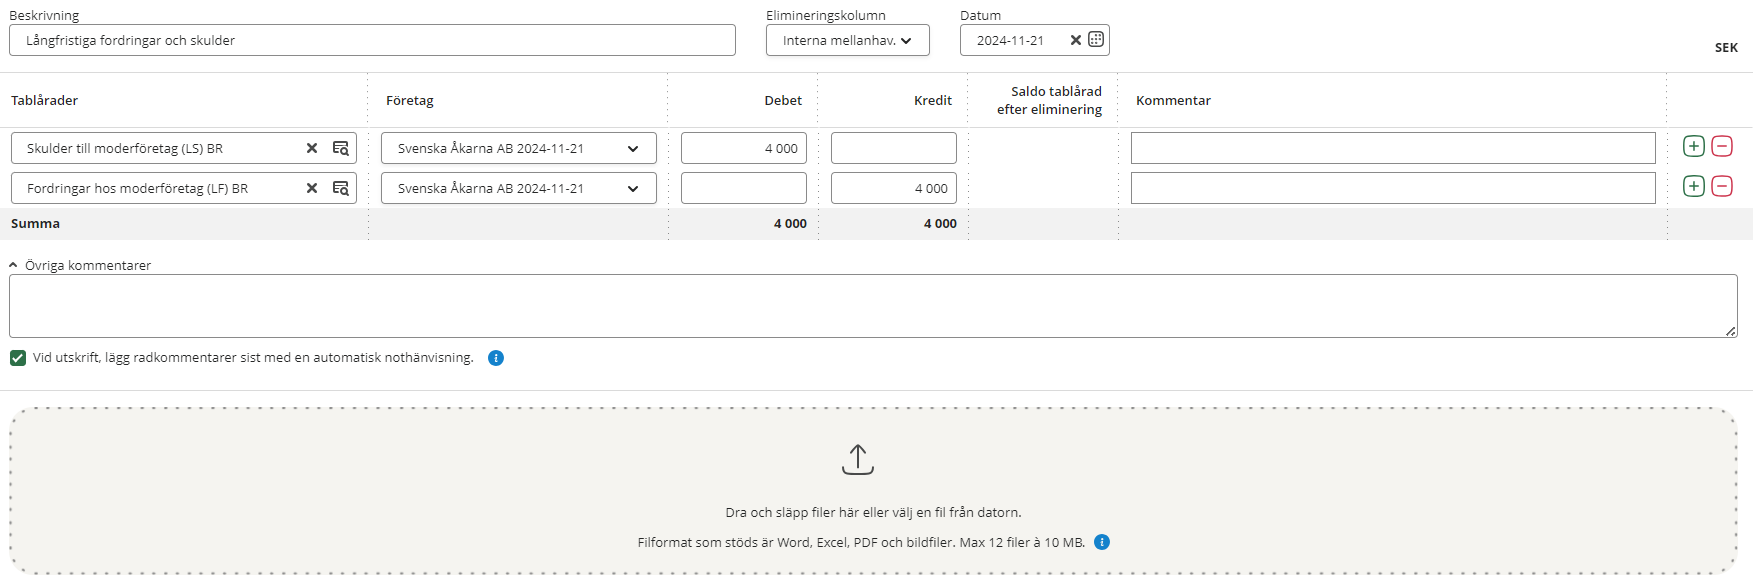Open the calendar date picker icon
The height and width of the screenshot is (583, 1753).
click(1096, 40)
